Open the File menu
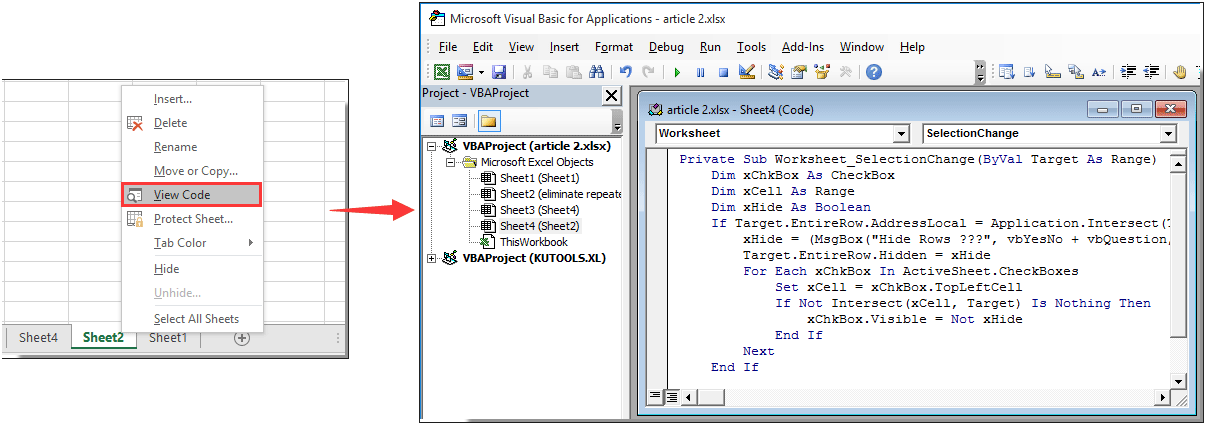This screenshot has width=1207, height=425. point(448,47)
